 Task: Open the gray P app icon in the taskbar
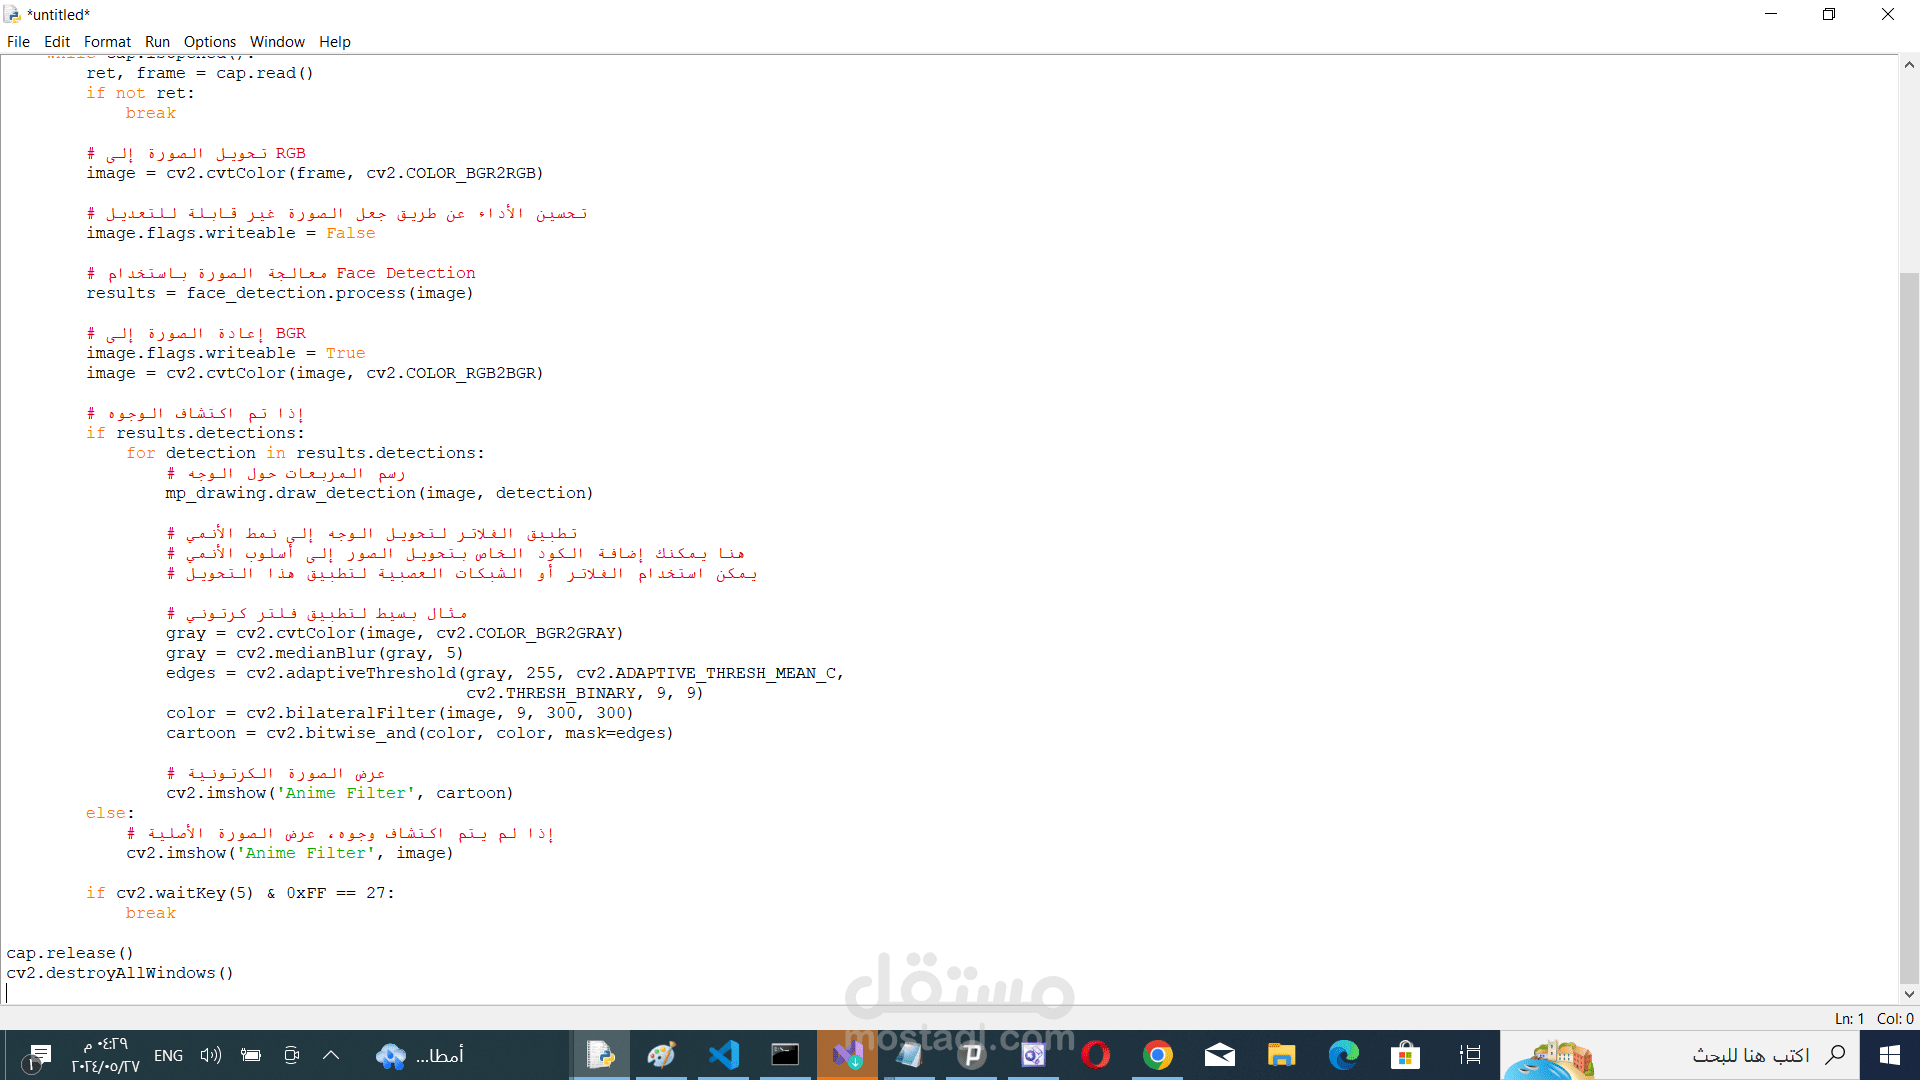click(x=972, y=1055)
